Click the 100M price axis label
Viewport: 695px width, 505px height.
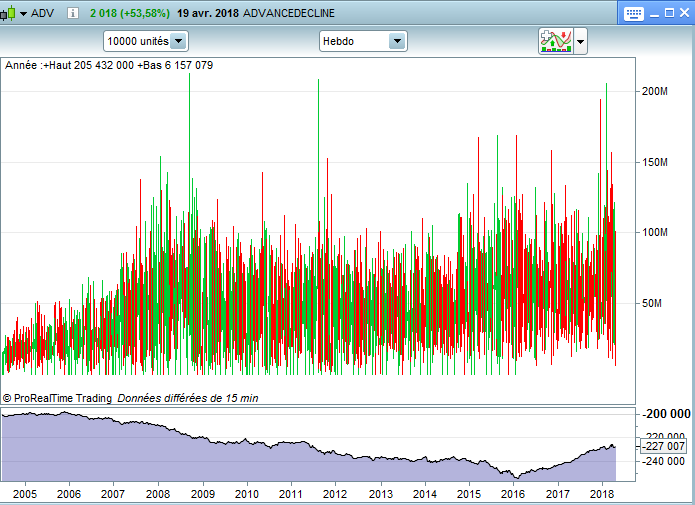[x=655, y=232]
